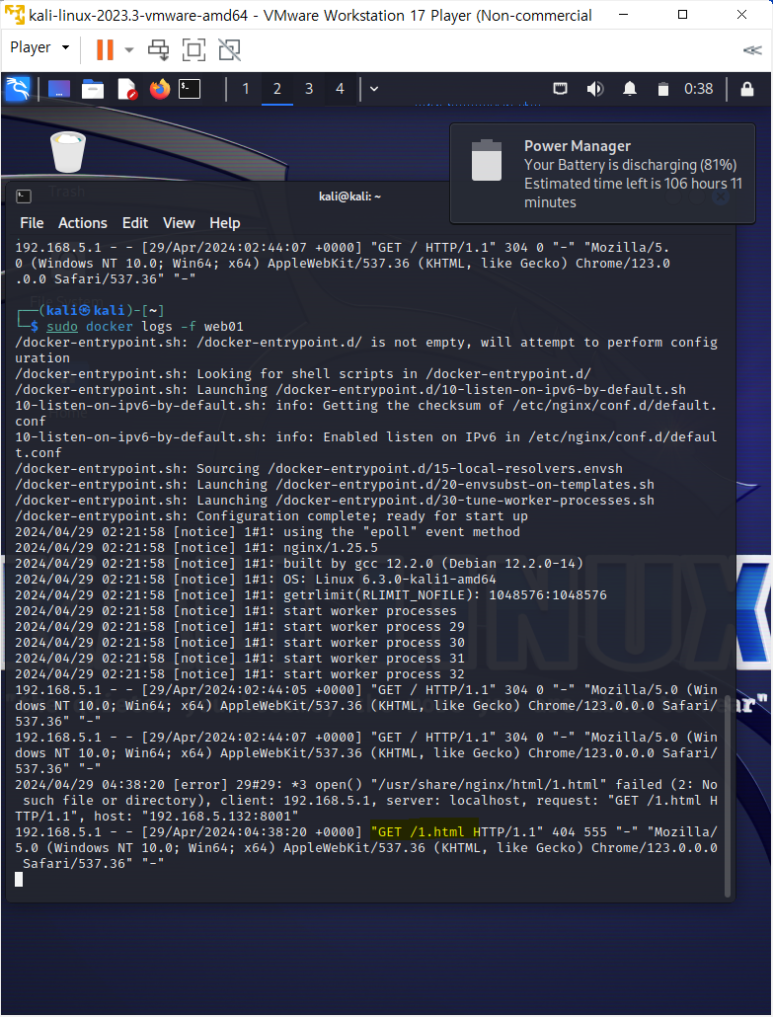Image resolution: width=773 pixels, height=1017 pixels.
Task: Send Ctrl+Alt+Del to the virtual machine
Action: tap(158, 49)
